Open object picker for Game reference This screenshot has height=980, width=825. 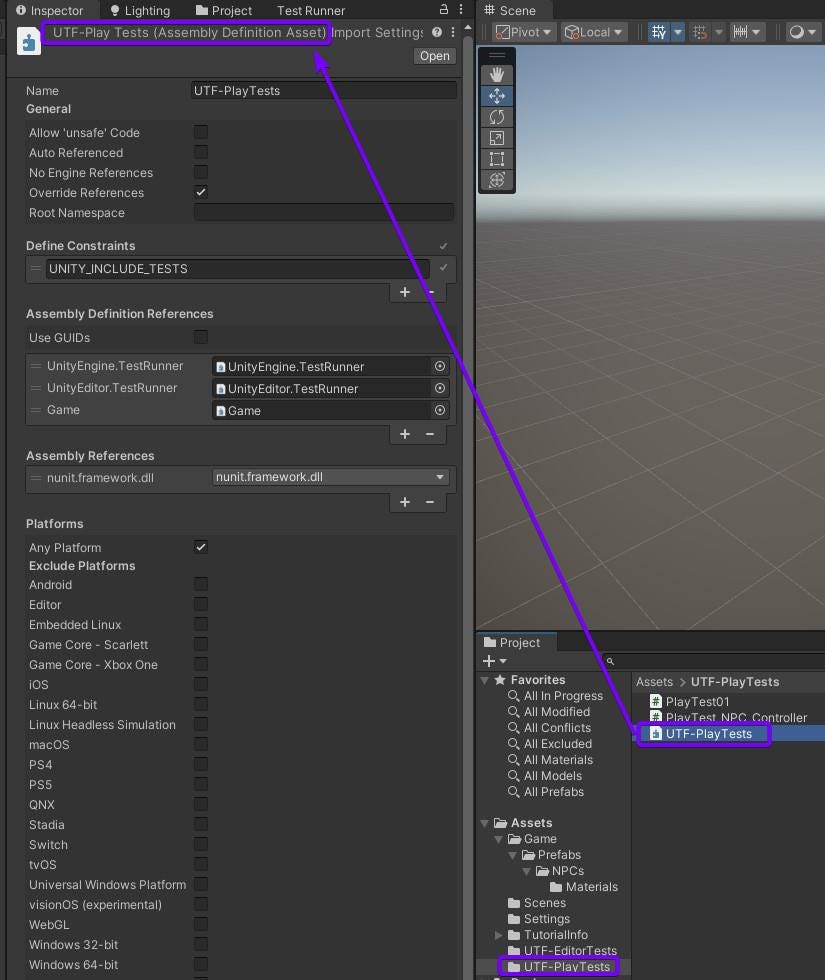(440, 410)
